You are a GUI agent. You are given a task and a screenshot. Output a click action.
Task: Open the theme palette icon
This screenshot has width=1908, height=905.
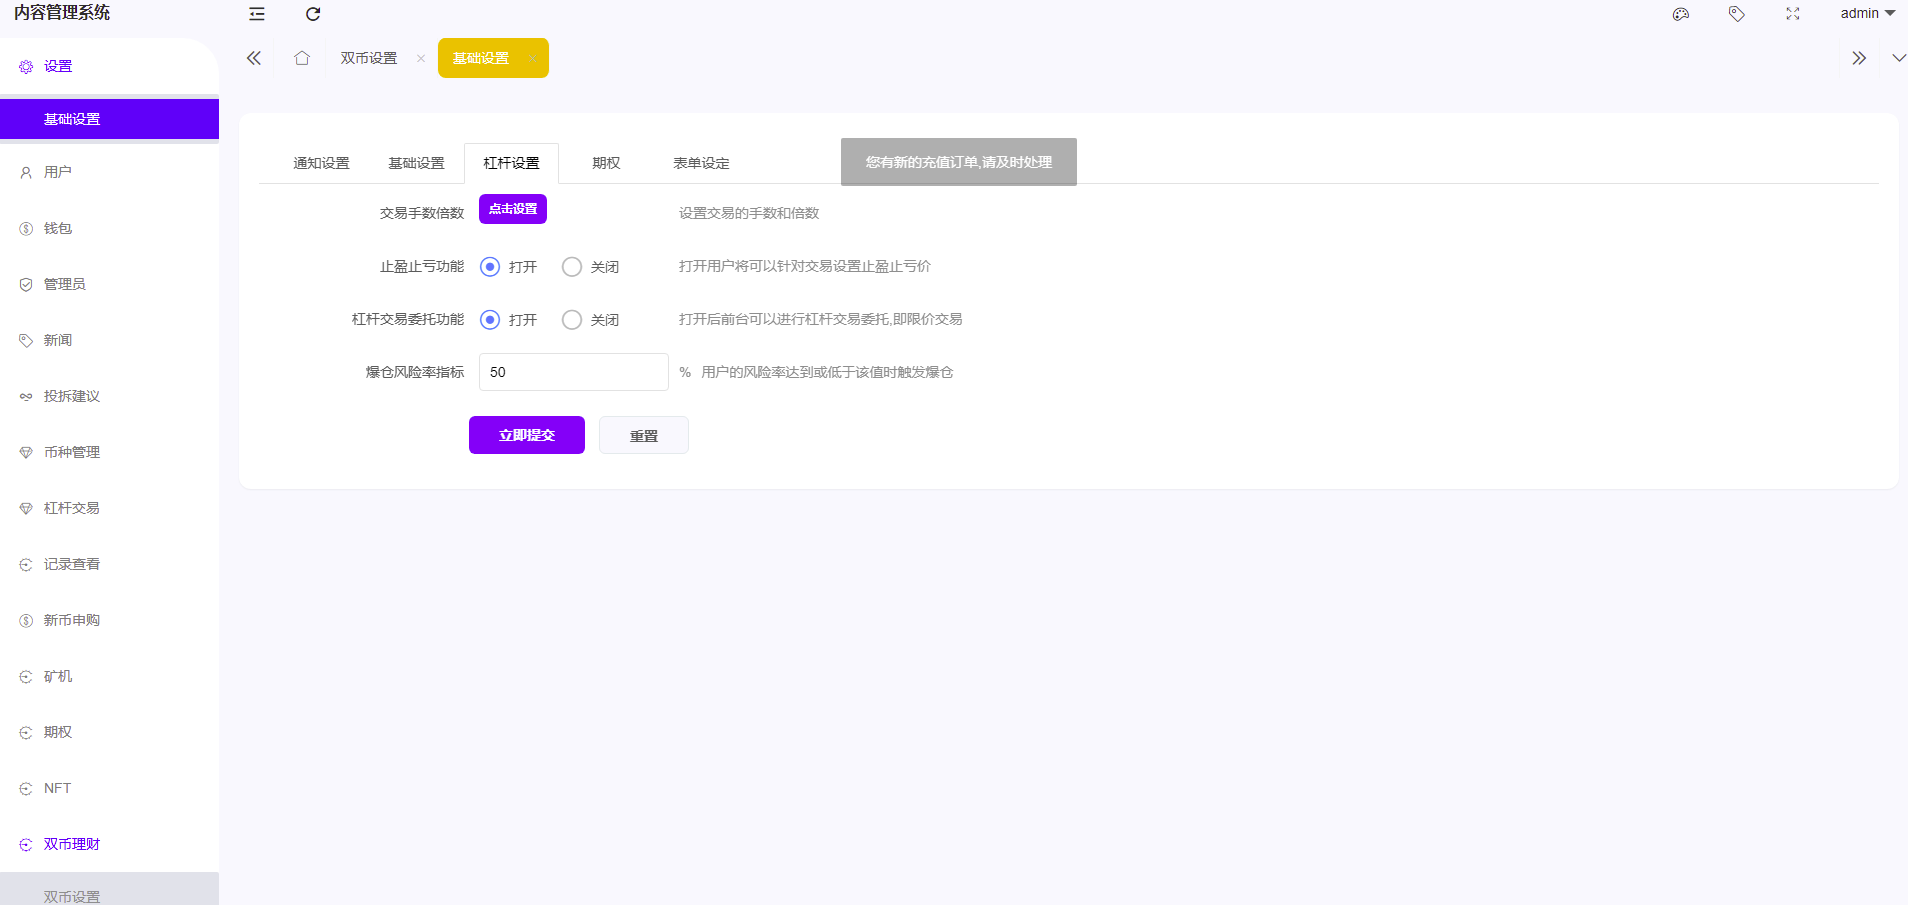pos(1681,14)
